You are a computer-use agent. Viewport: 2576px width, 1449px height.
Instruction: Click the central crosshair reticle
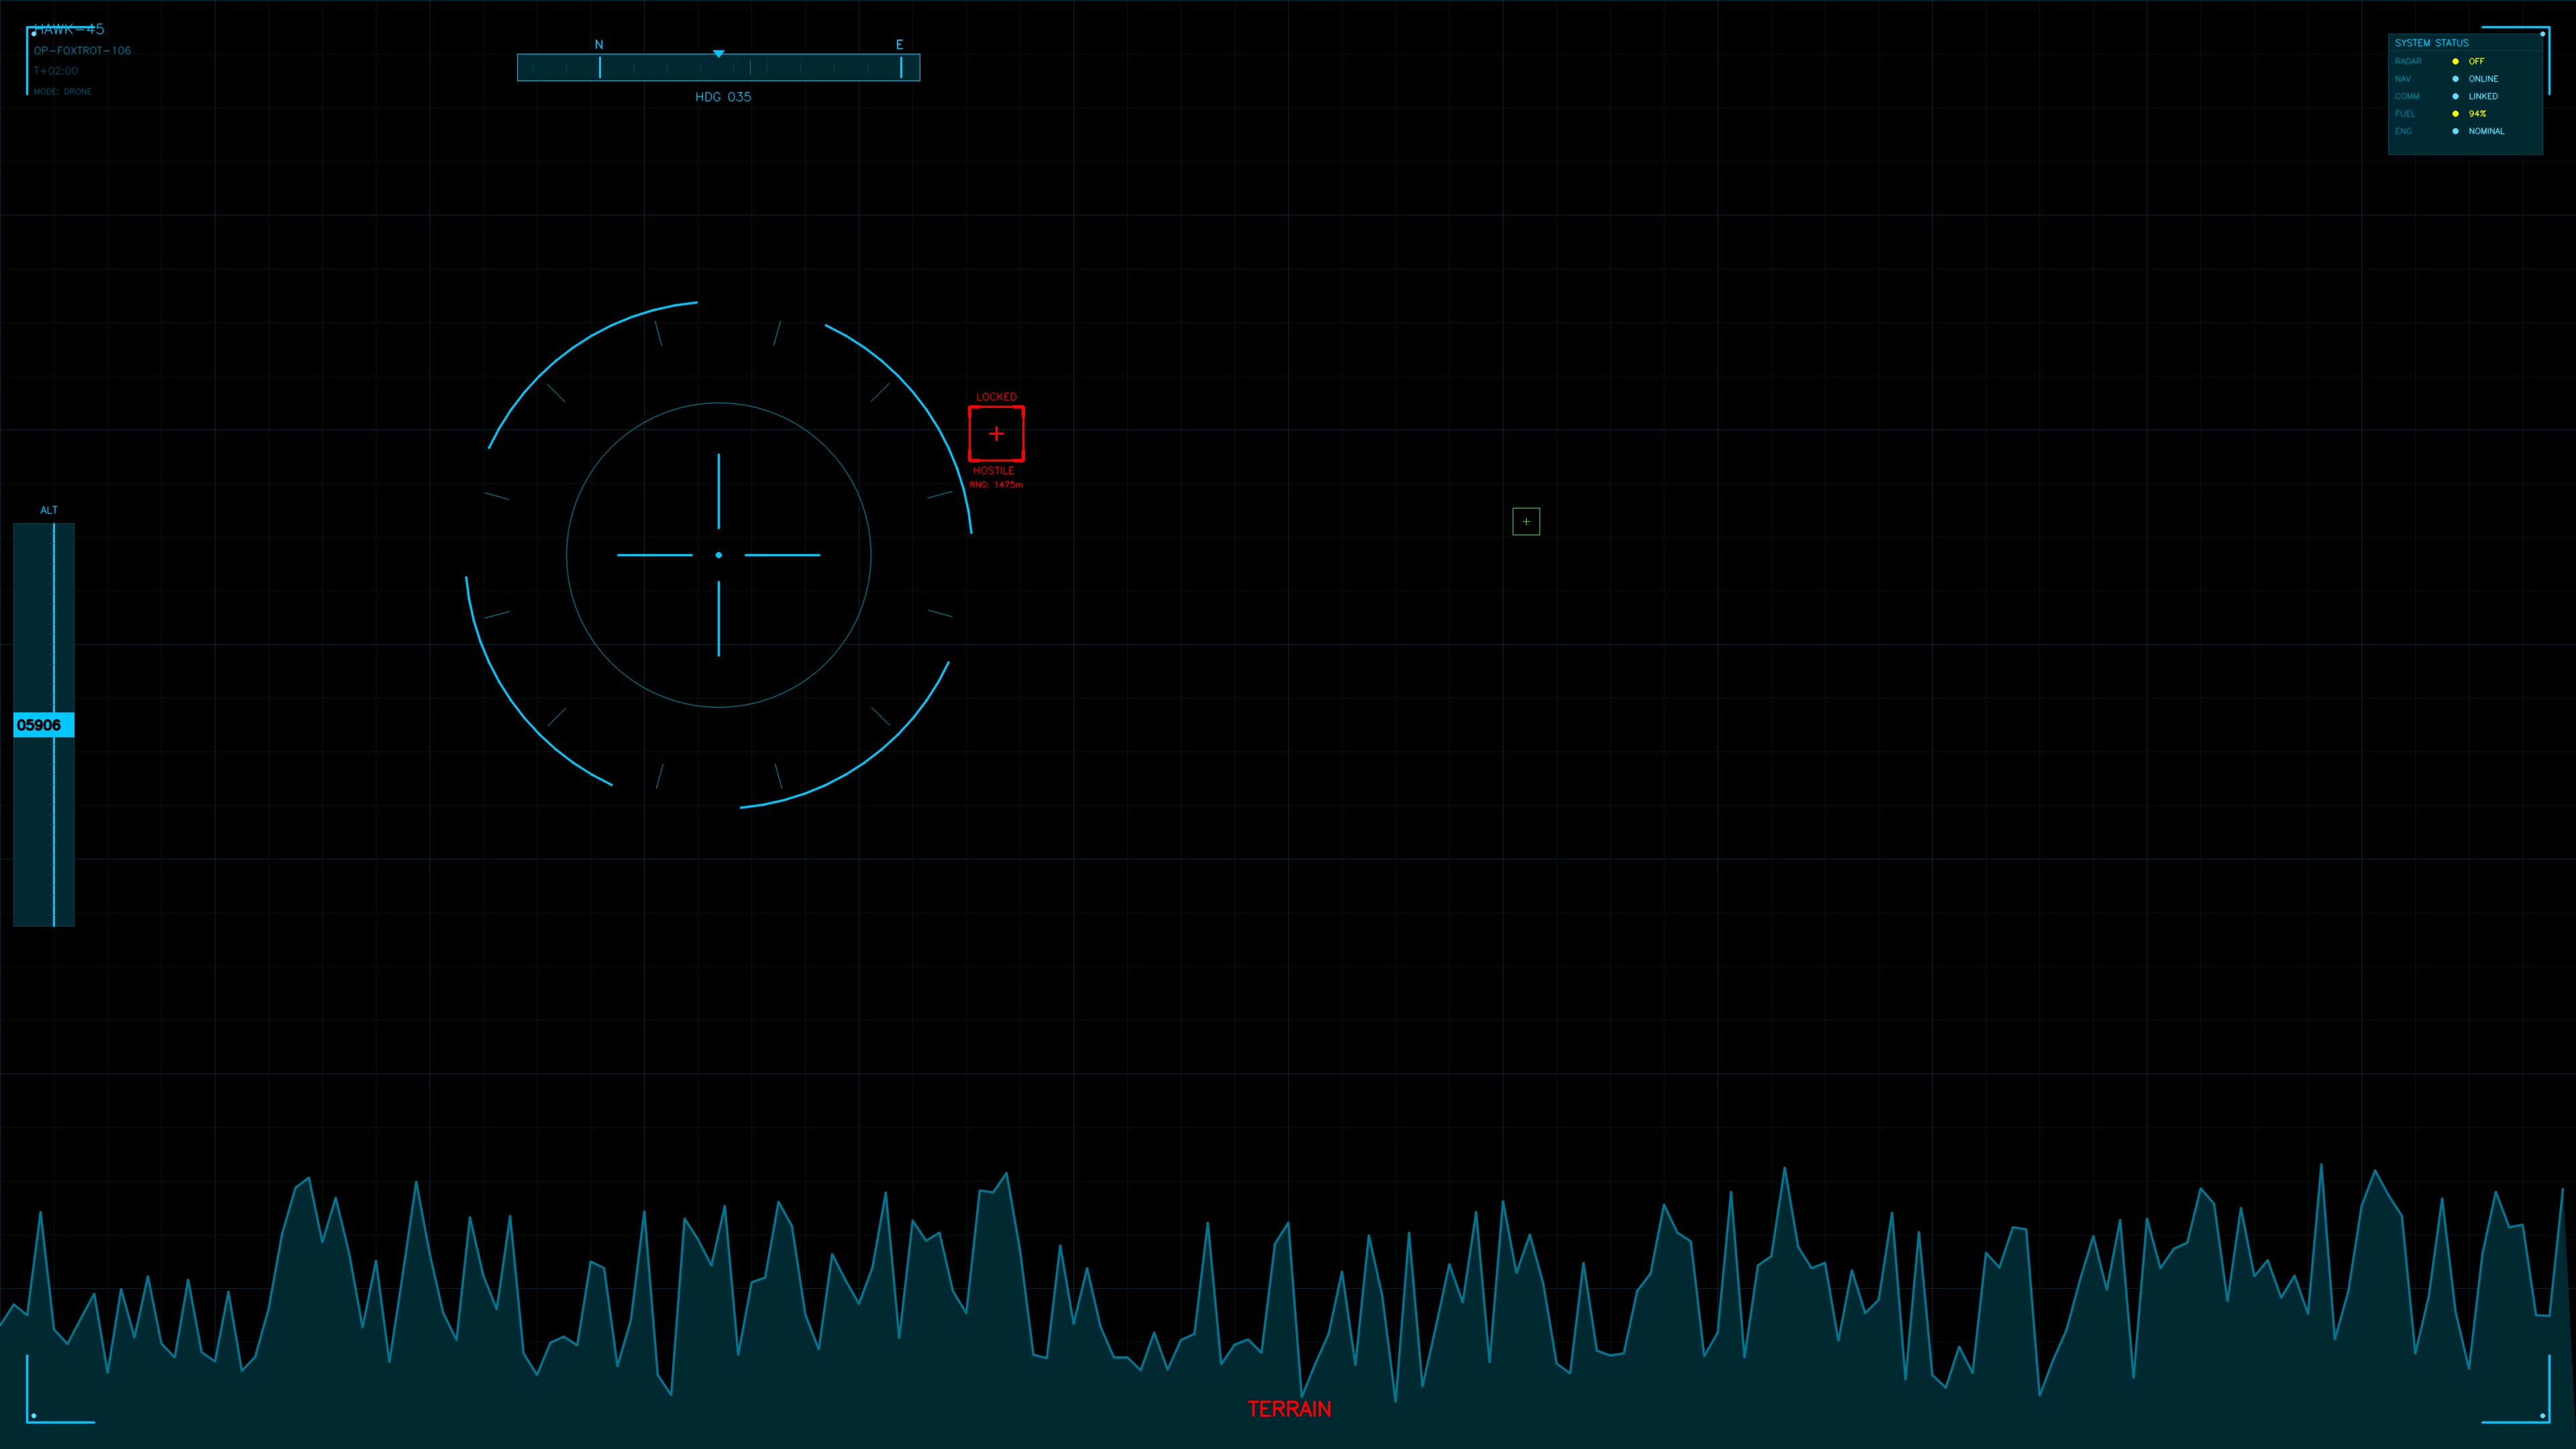718,554
